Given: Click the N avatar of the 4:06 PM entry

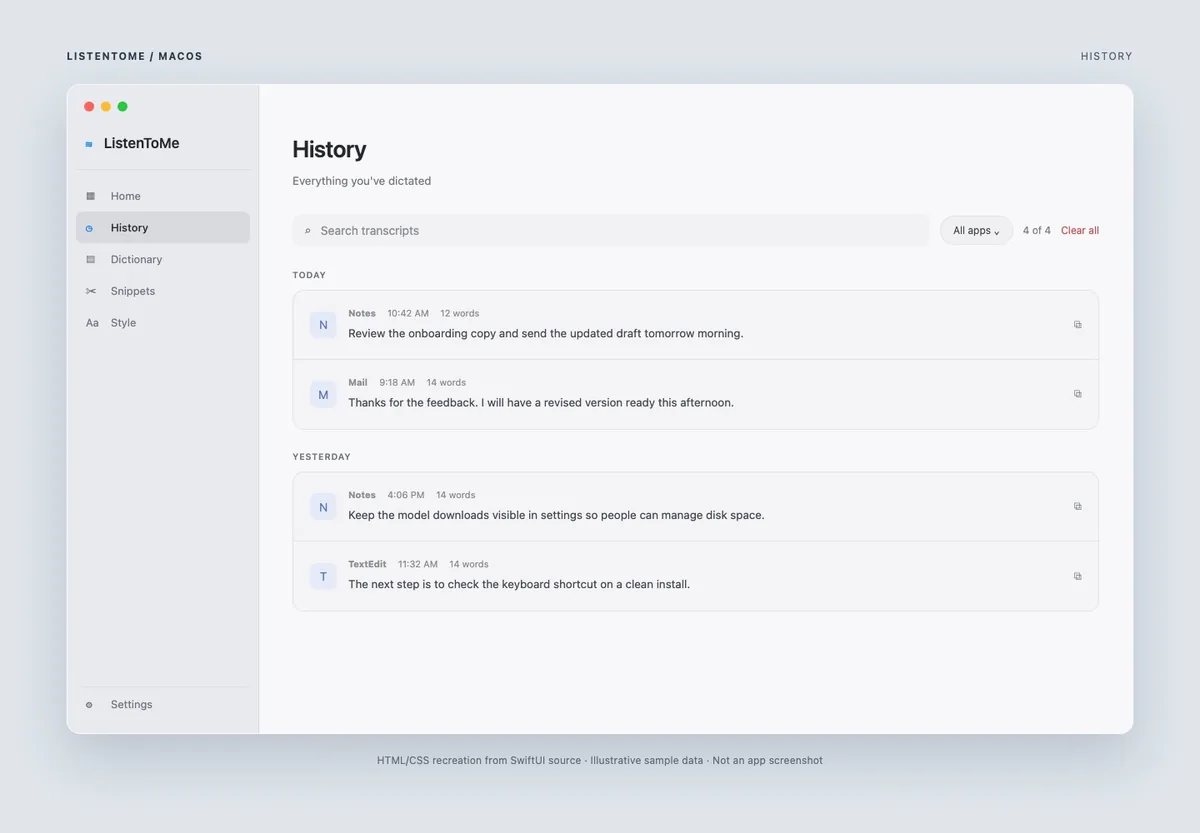Looking at the screenshot, I should pos(323,507).
